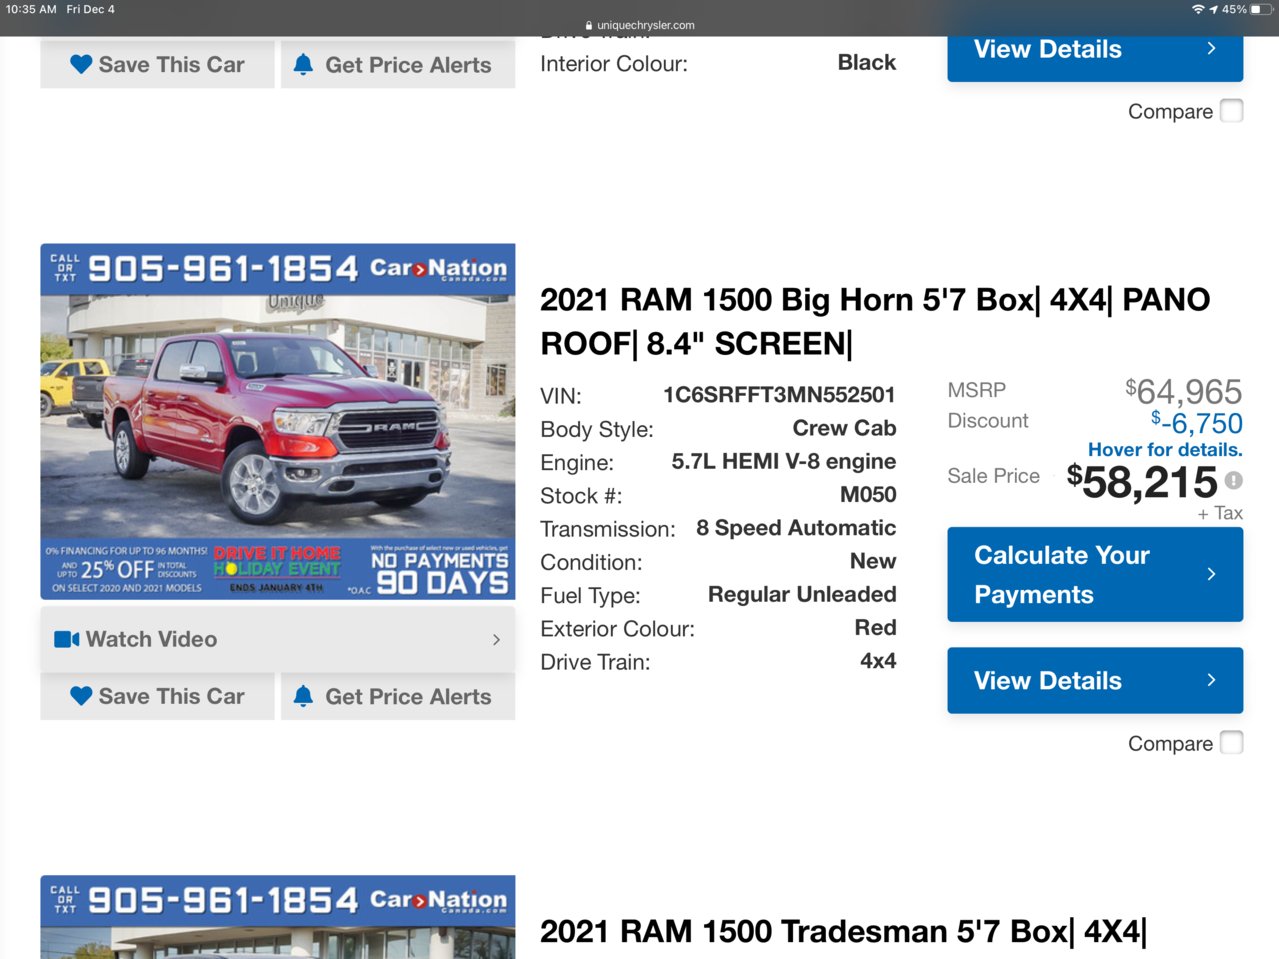This screenshot has width=1279, height=959.
Task: Click 'Regular Unleaded' fuel type value
Action: pos(802,594)
